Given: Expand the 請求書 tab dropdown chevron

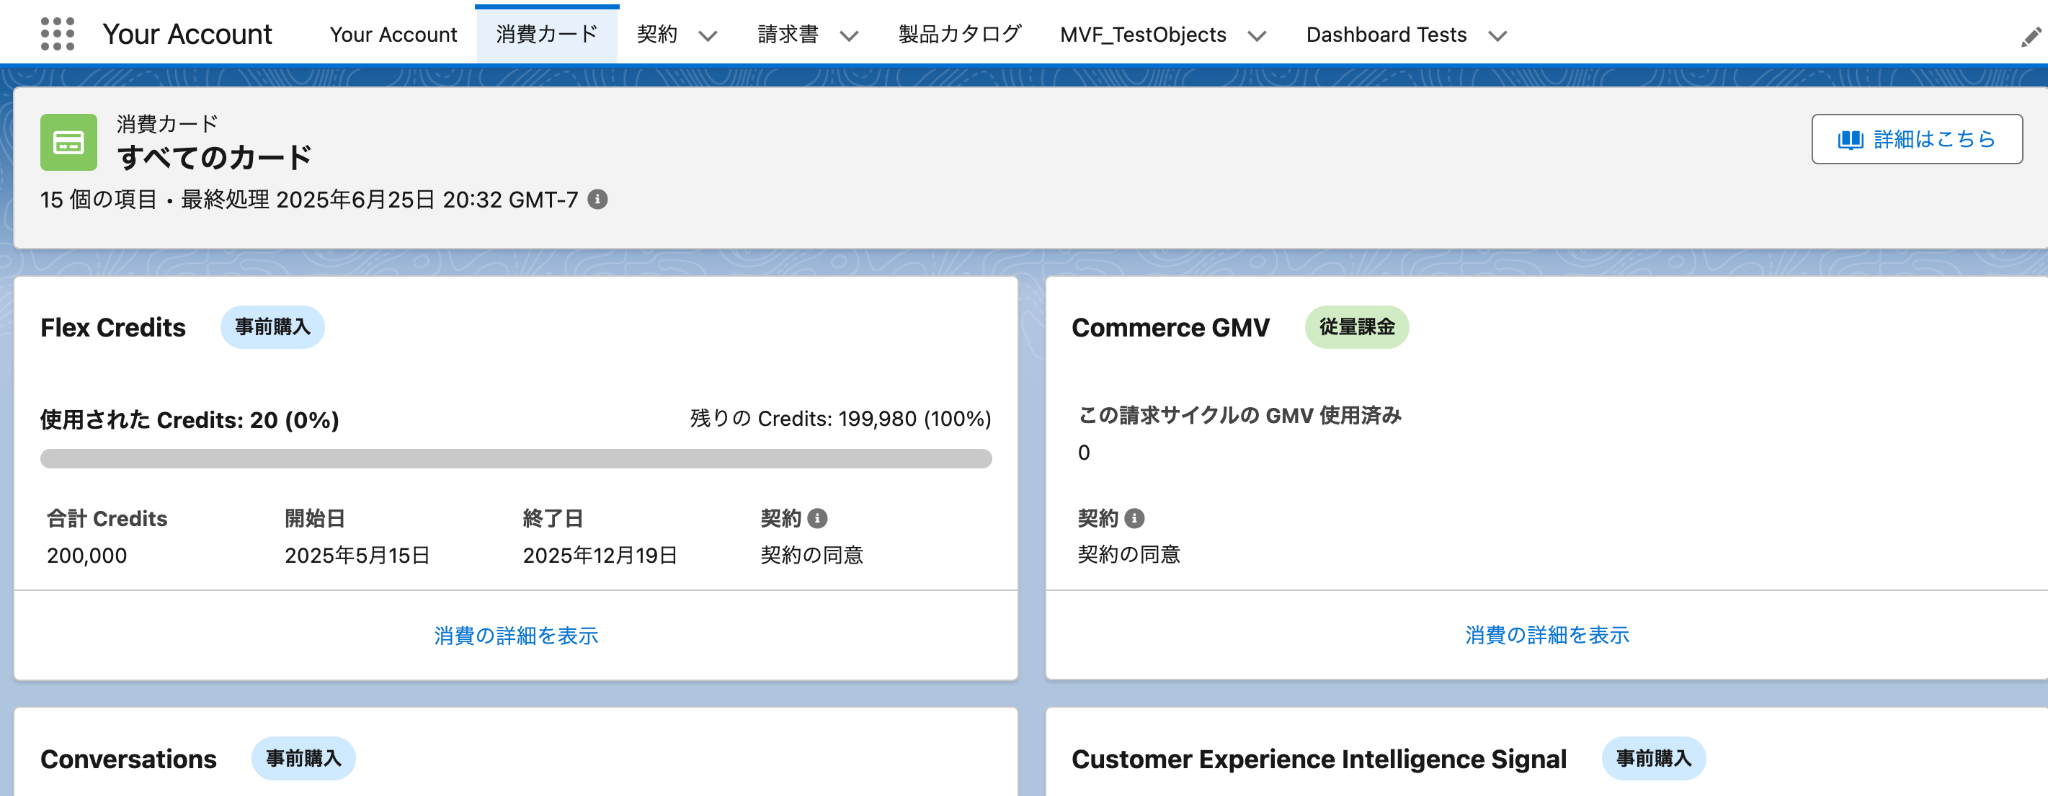Looking at the screenshot, I should (x=849, y=36).
